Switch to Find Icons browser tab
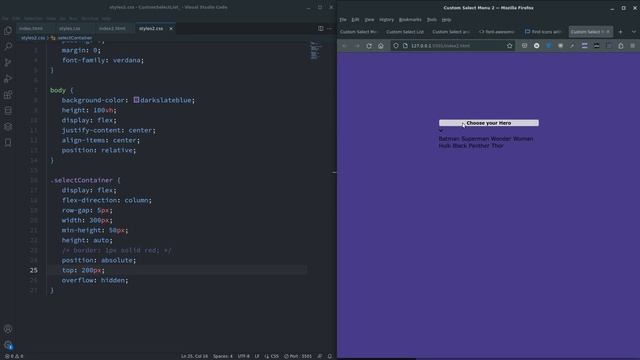The image size is (640, 360). pyautogui.click(x=543, y=32)
